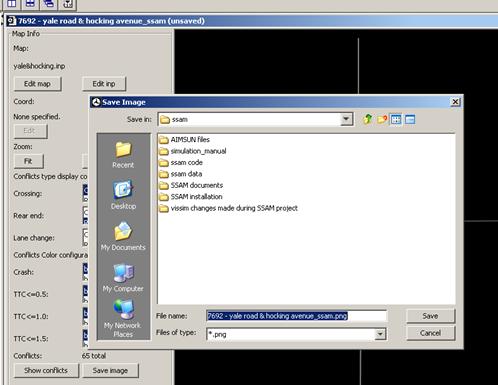Click the Edit inp button
The height and width of the screenshot is (385, 498).
pos(104,84)
